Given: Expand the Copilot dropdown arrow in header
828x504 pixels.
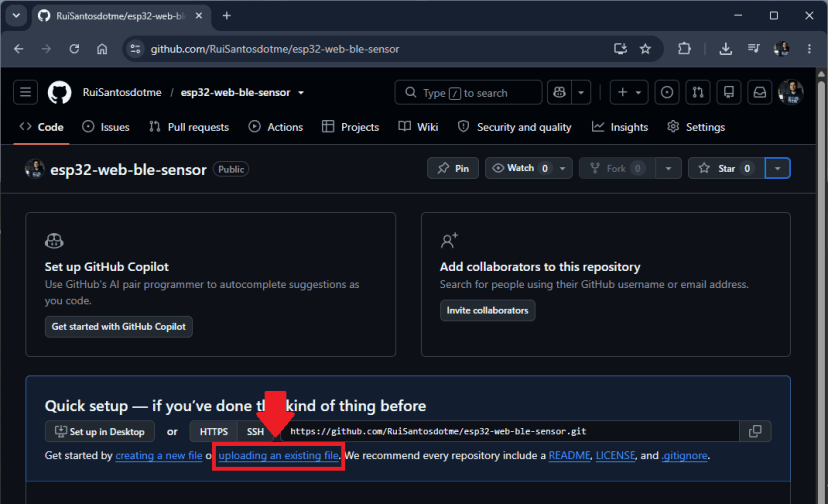Looking at the screenshot, I should point(581,92).
